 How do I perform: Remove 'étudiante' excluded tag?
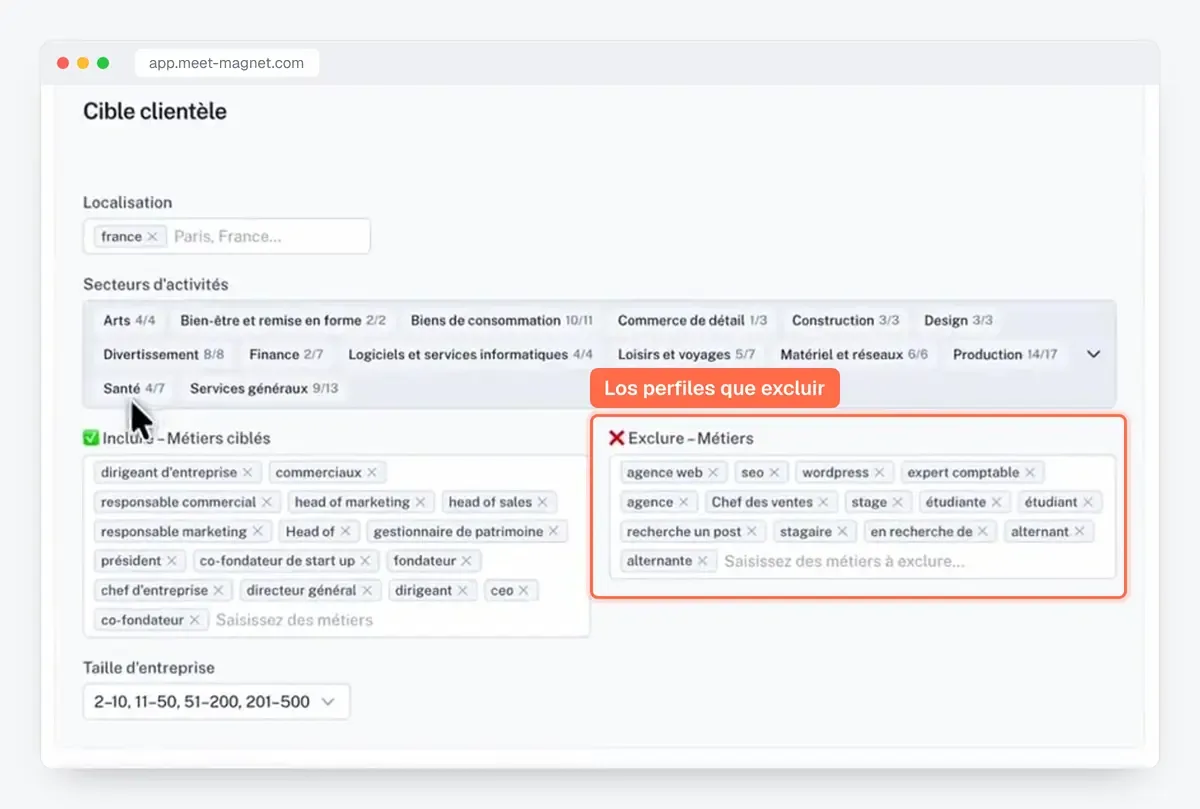click(996, 502)
